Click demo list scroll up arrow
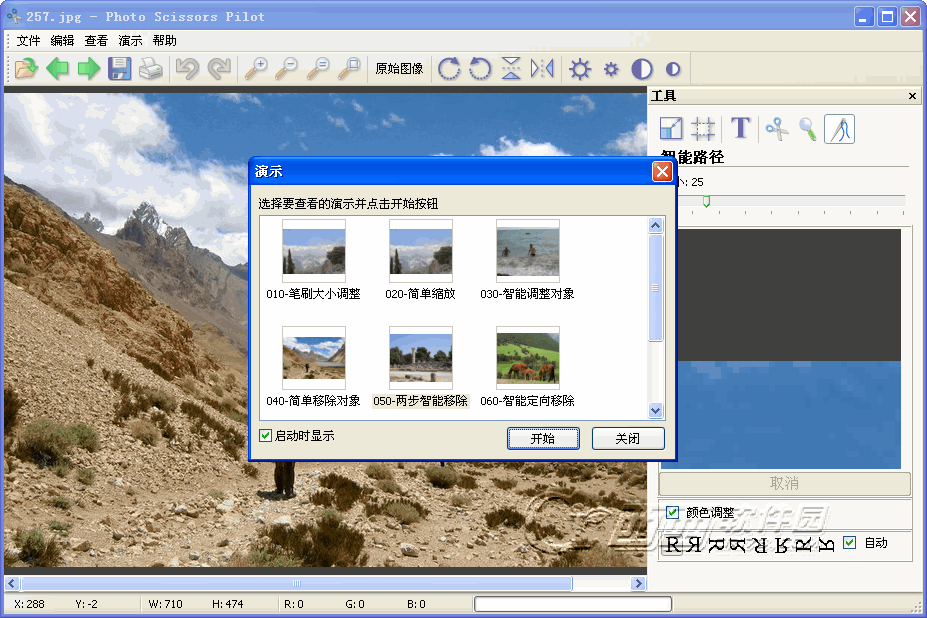Viewport: 927px width, 618px height. tap(655, 225)
